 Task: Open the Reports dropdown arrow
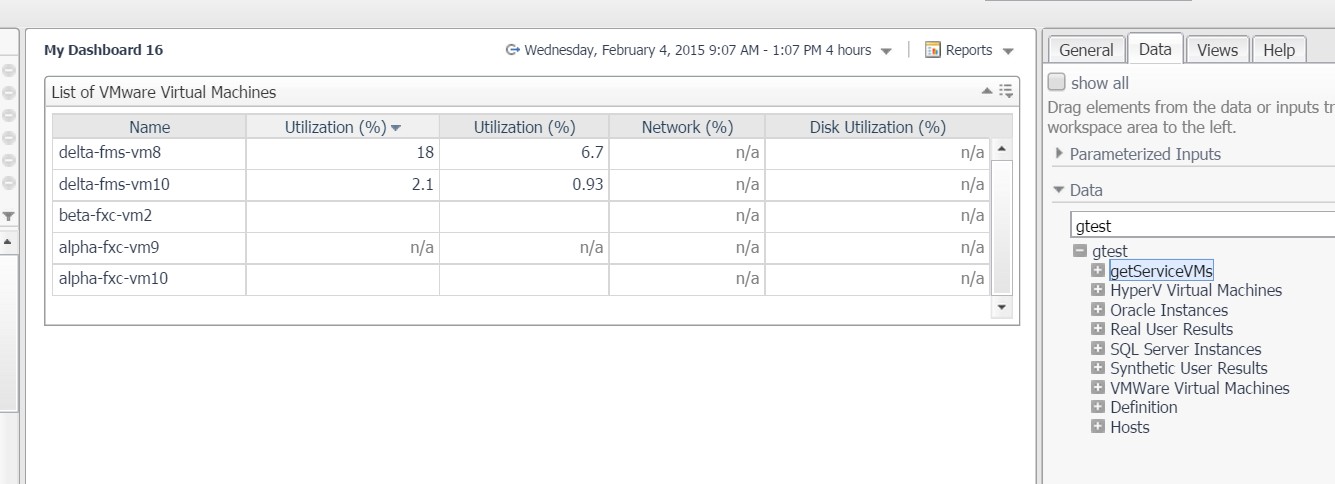(1008, 51)
